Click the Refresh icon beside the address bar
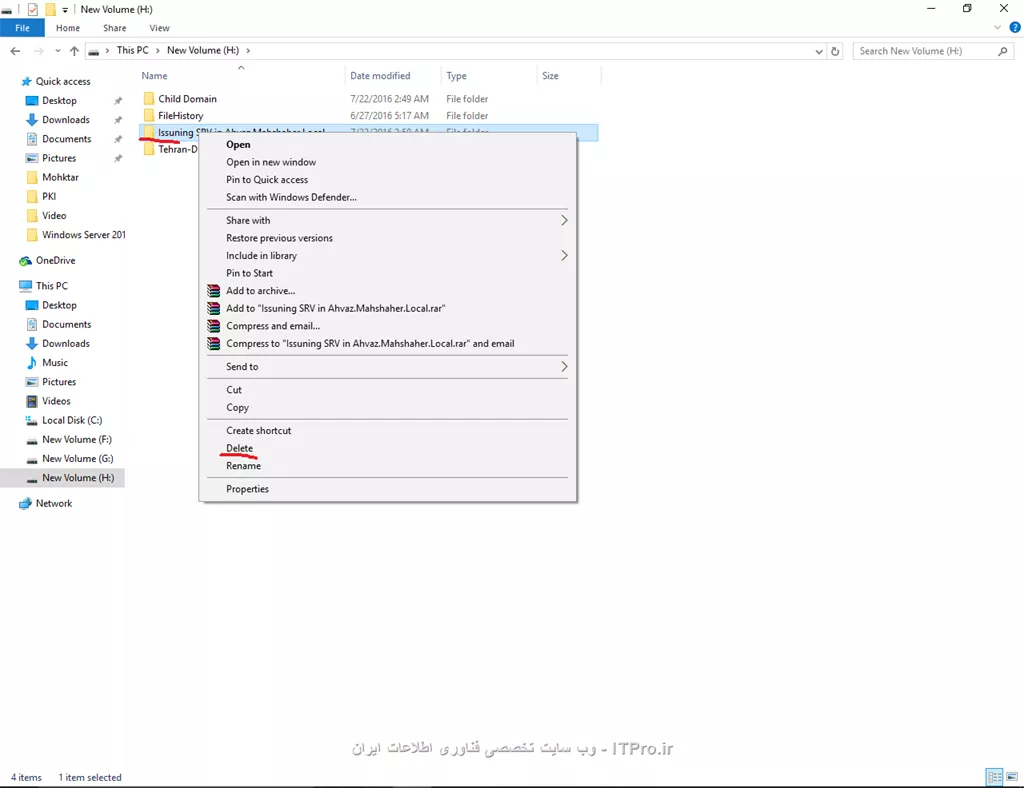 (x=837, y=51)
